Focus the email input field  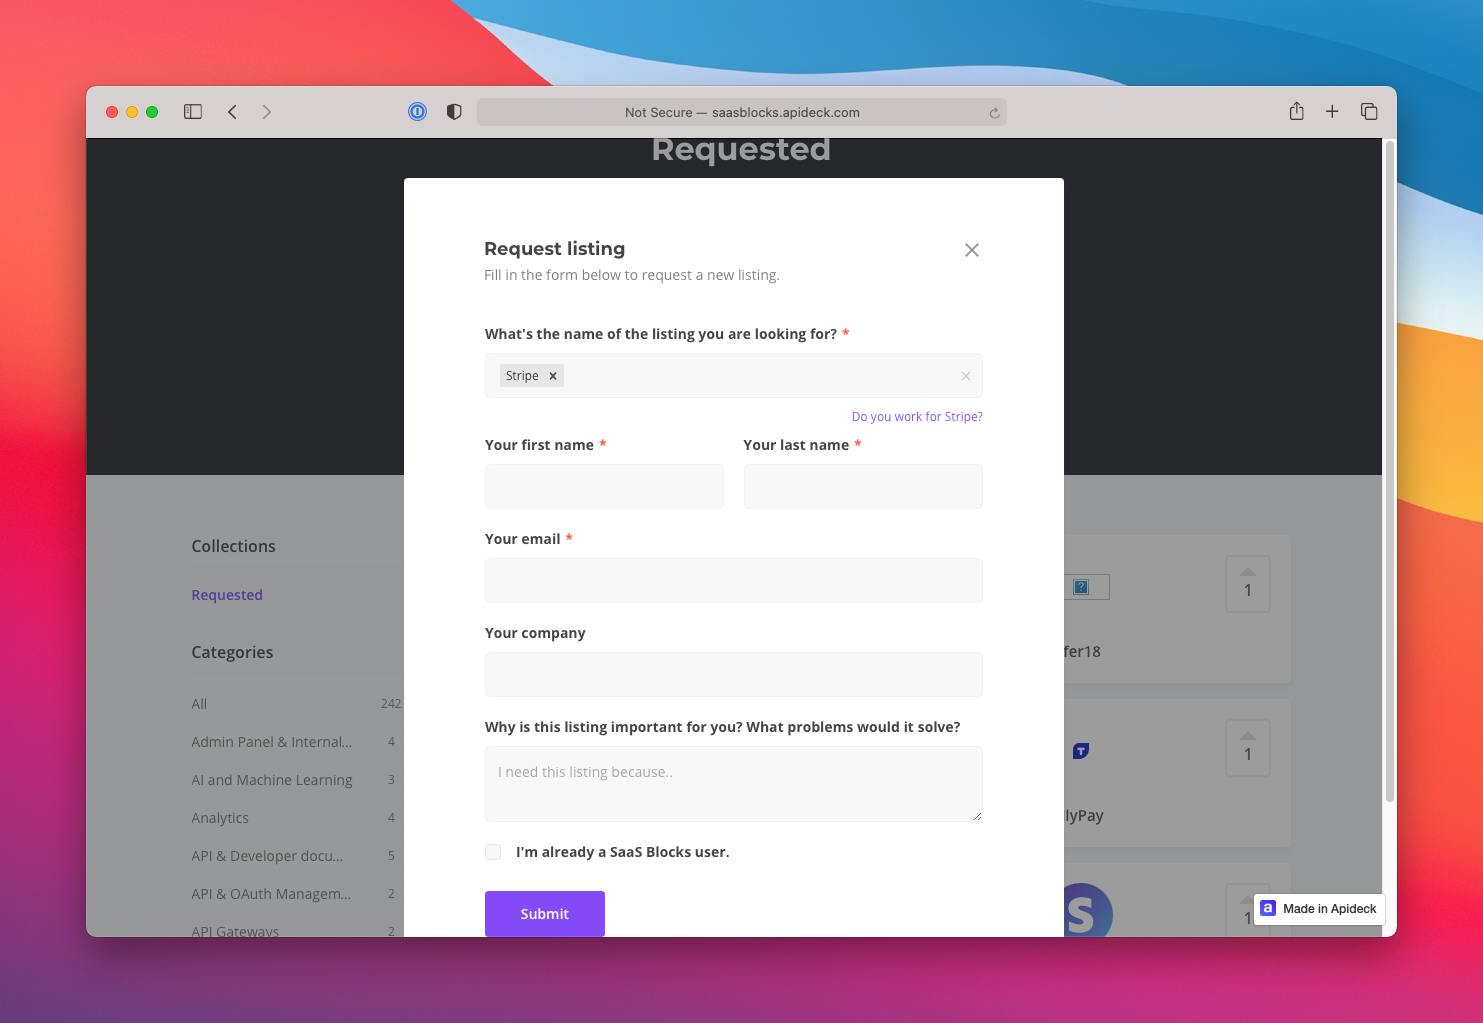click(x=734, y=581)
